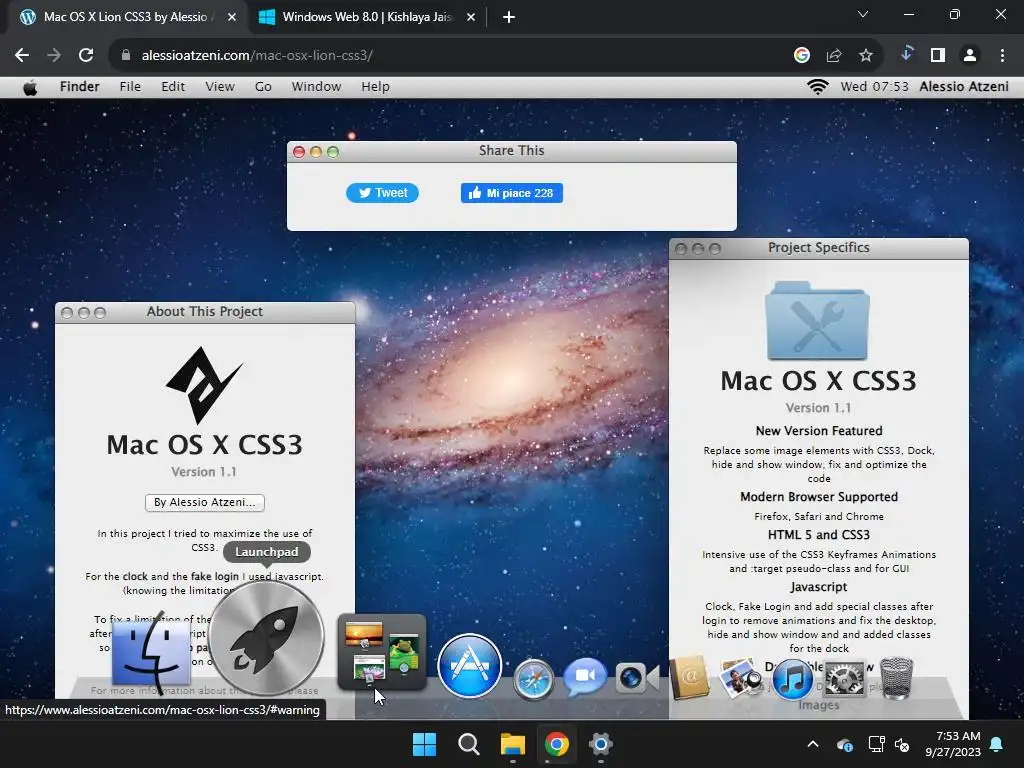Image resolution: width=1024 pixels, height=768 pixels.
Task: Click the Google icon in address bar
Action: tap(802, 56)
